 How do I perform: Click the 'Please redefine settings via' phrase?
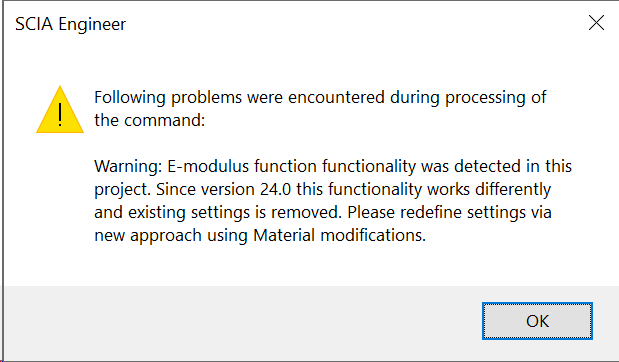tap(449, 212)
